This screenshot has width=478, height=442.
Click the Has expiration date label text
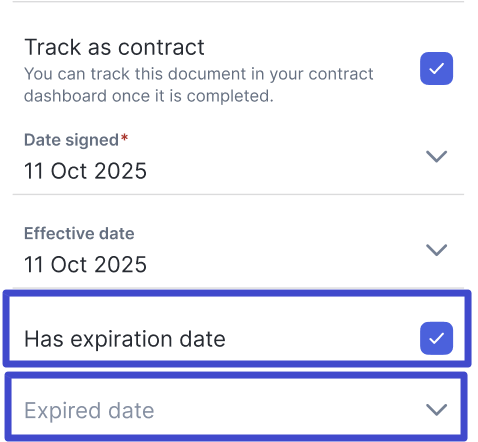(125, 339)
